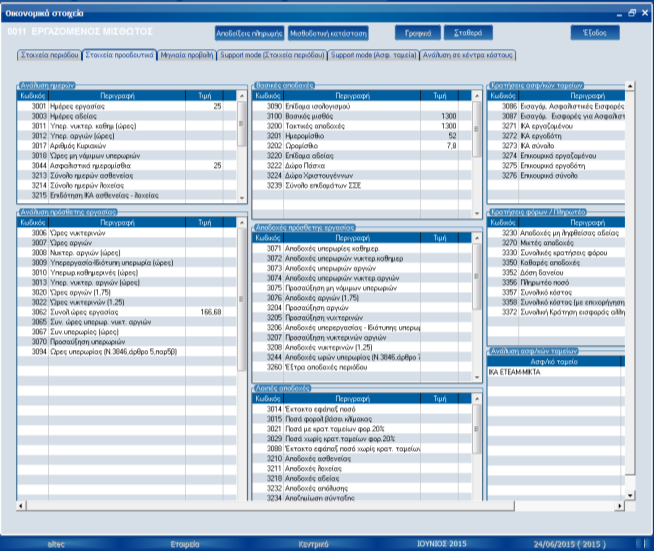Screen dimensions: 654x551
Task: Select the ΙΚΑ ΕΤΕΑΜ-ΜΙΚΤΑ fund row
Action: pyautogui.click(x=554, y=372)
